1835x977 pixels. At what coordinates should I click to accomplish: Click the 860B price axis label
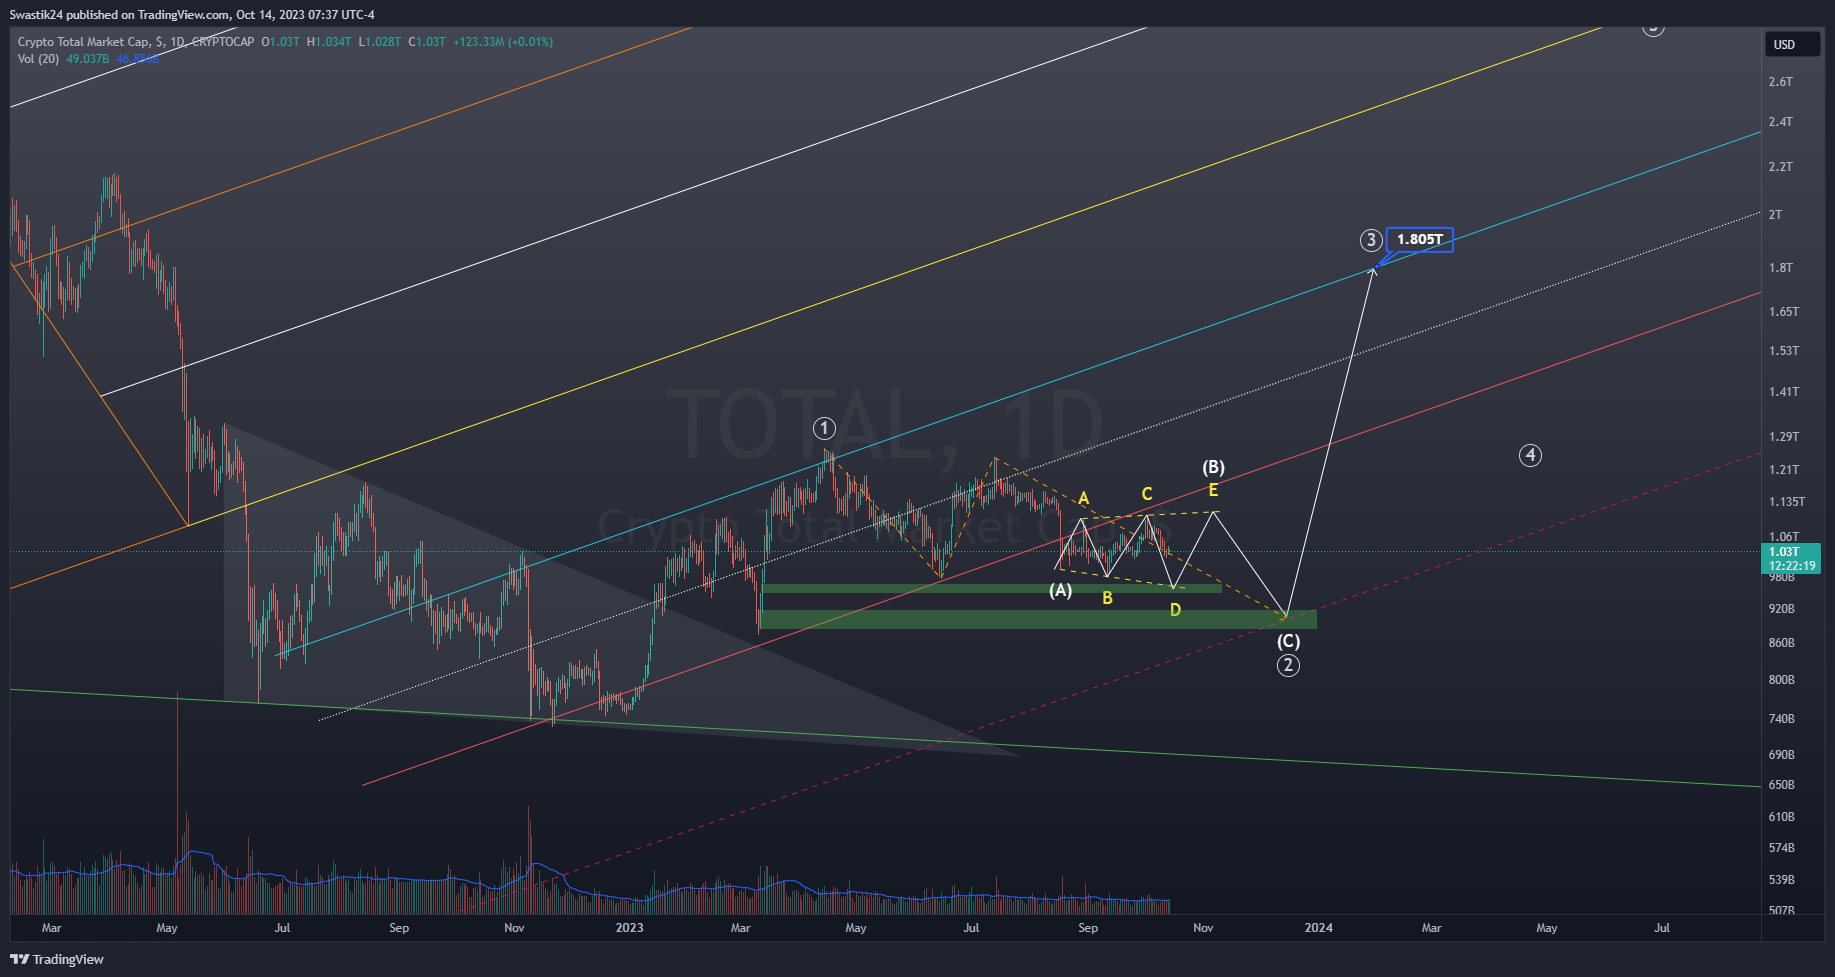coord(1781,643)
